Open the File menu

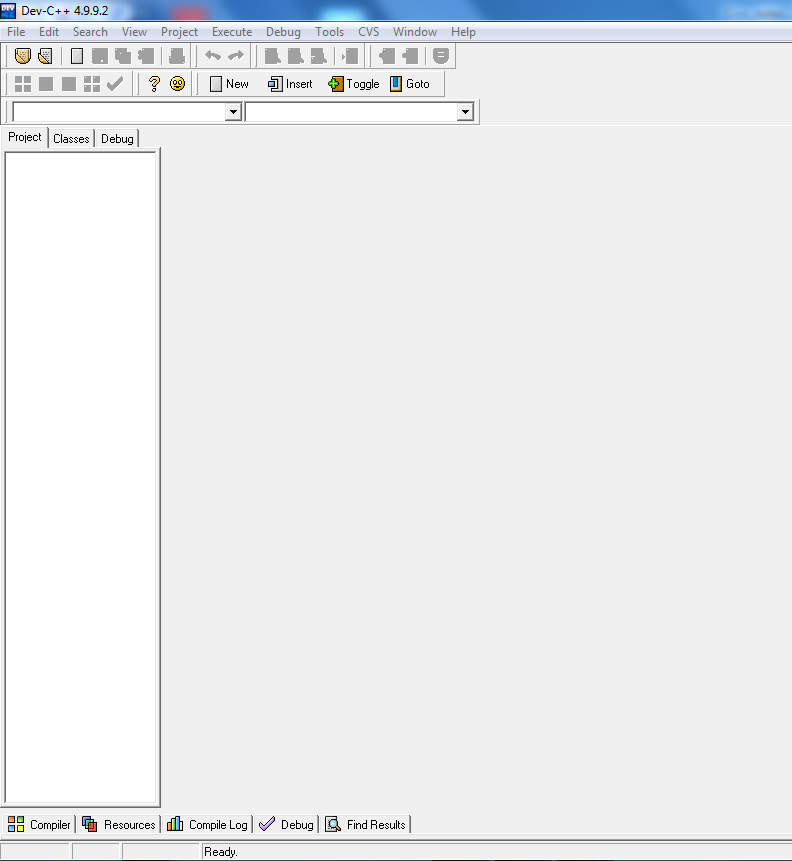(16, 32)
